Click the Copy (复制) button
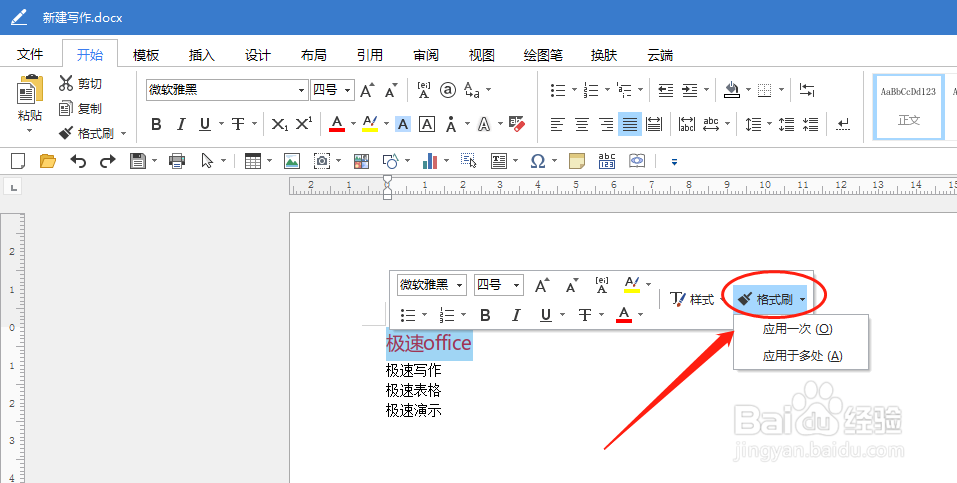 click(x=80, y=109)
